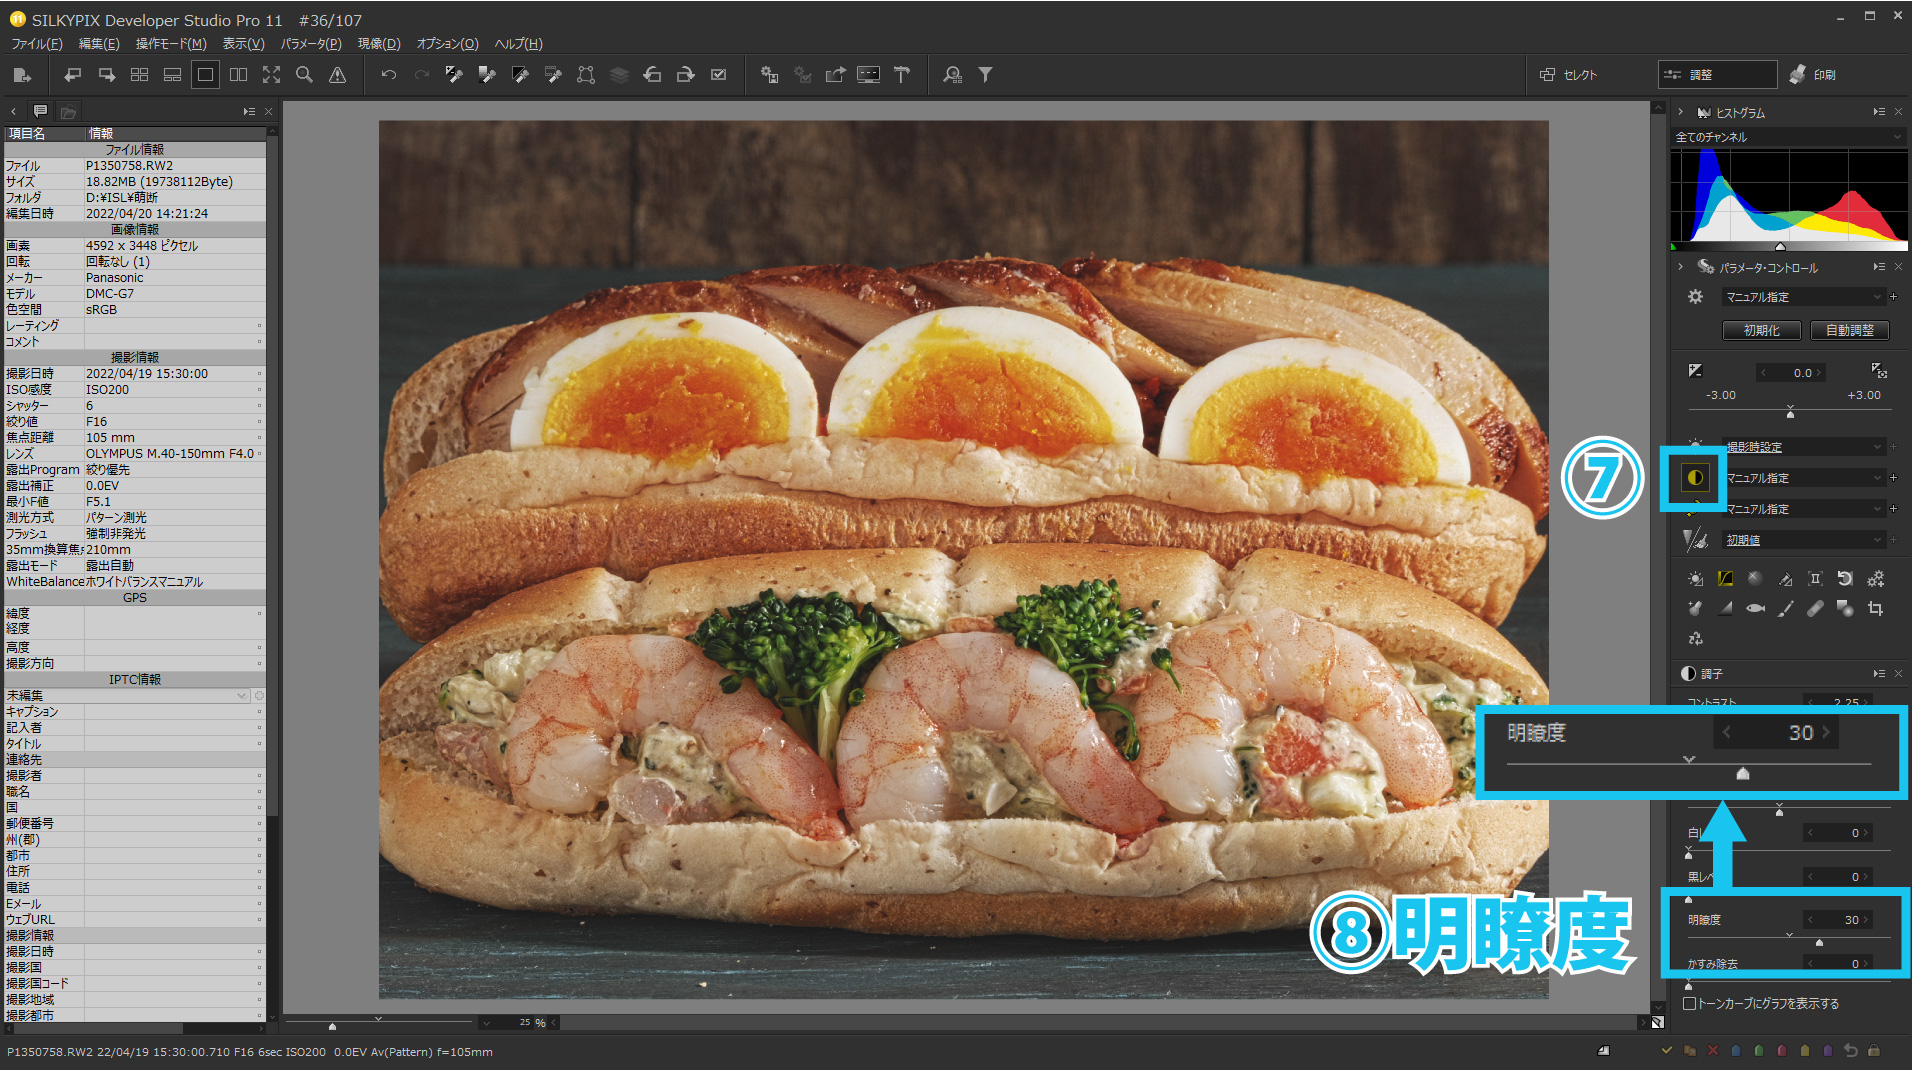Undo the last edit with toolbar arrow
Screen dimensions: 1912x1070
pos(389,75)
